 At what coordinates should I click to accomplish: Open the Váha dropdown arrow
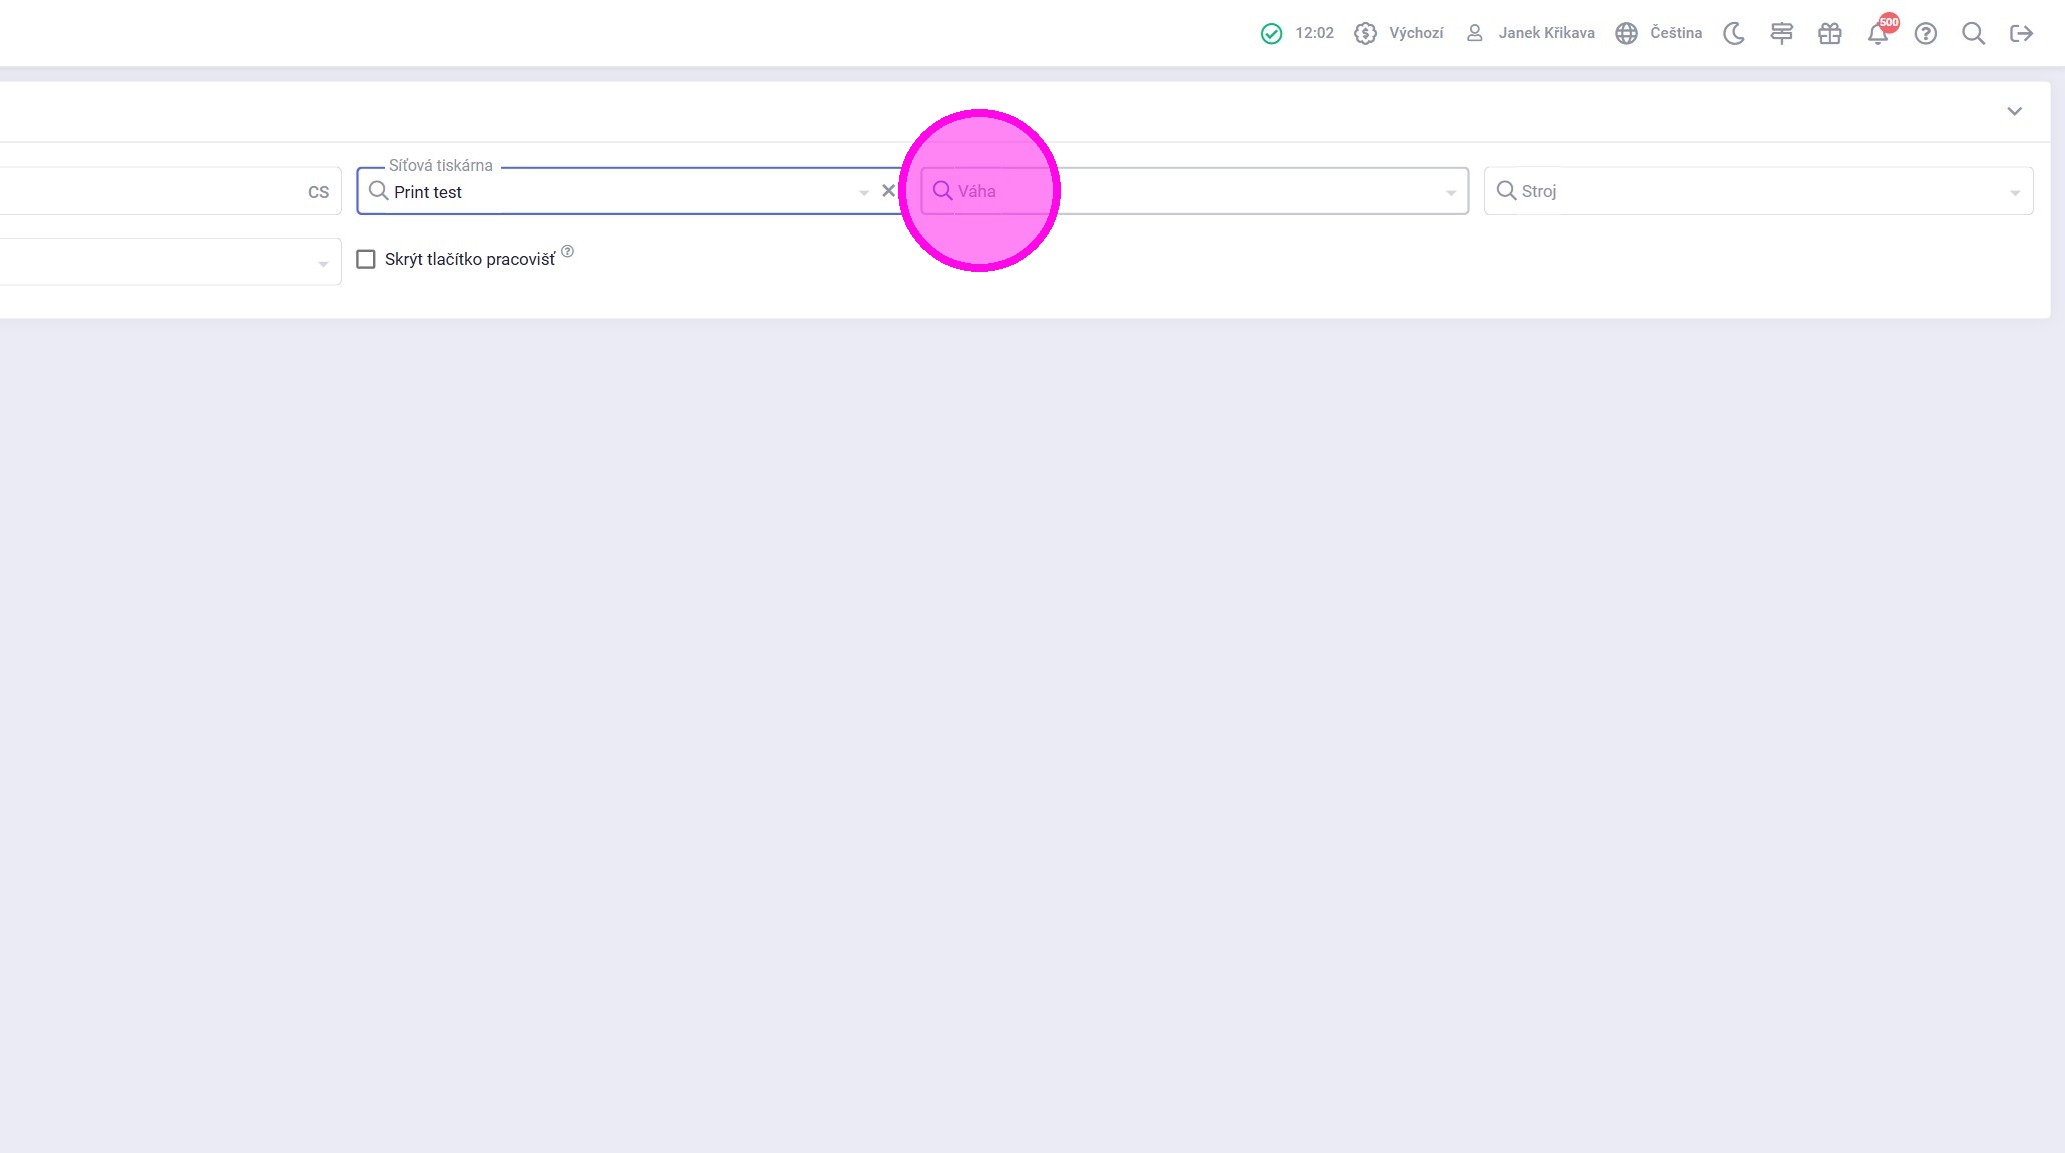(1450, 192)
